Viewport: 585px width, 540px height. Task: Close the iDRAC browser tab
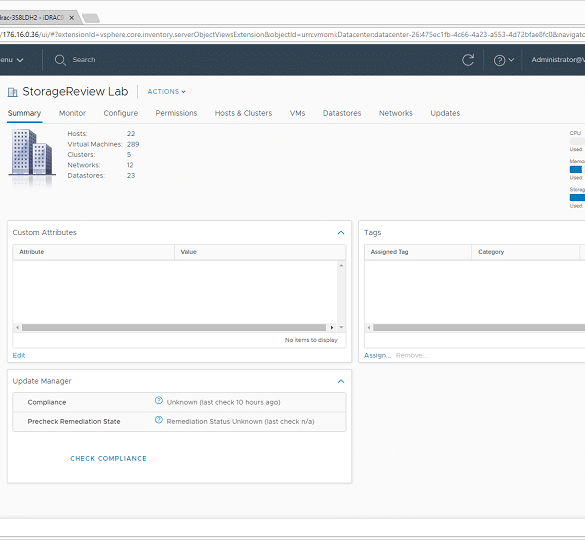(x=72, y=18)
